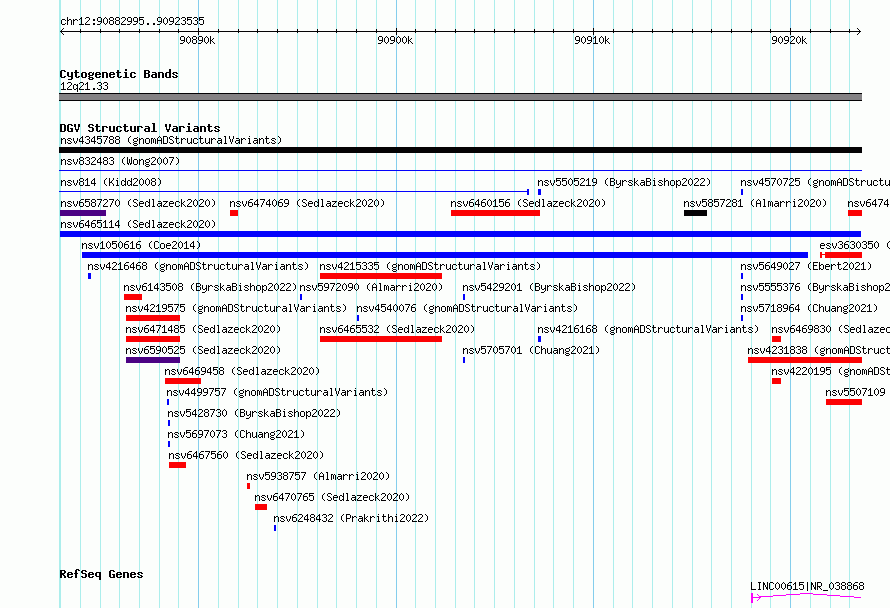Open the nsv5555376 variant label

click(x=815, y=287)
